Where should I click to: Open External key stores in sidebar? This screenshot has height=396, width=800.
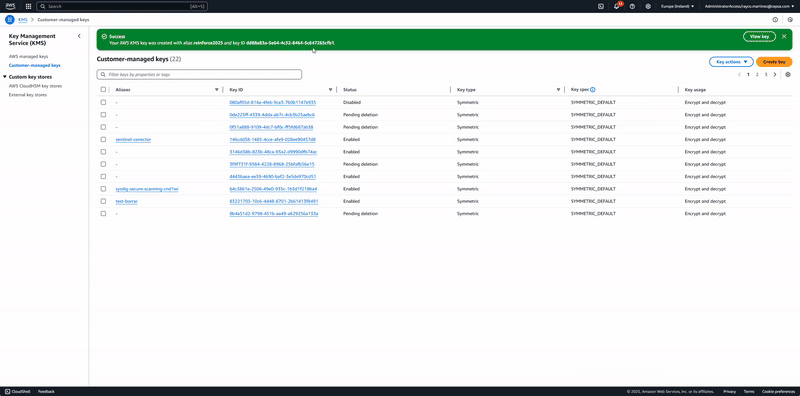tap(28, 95)
